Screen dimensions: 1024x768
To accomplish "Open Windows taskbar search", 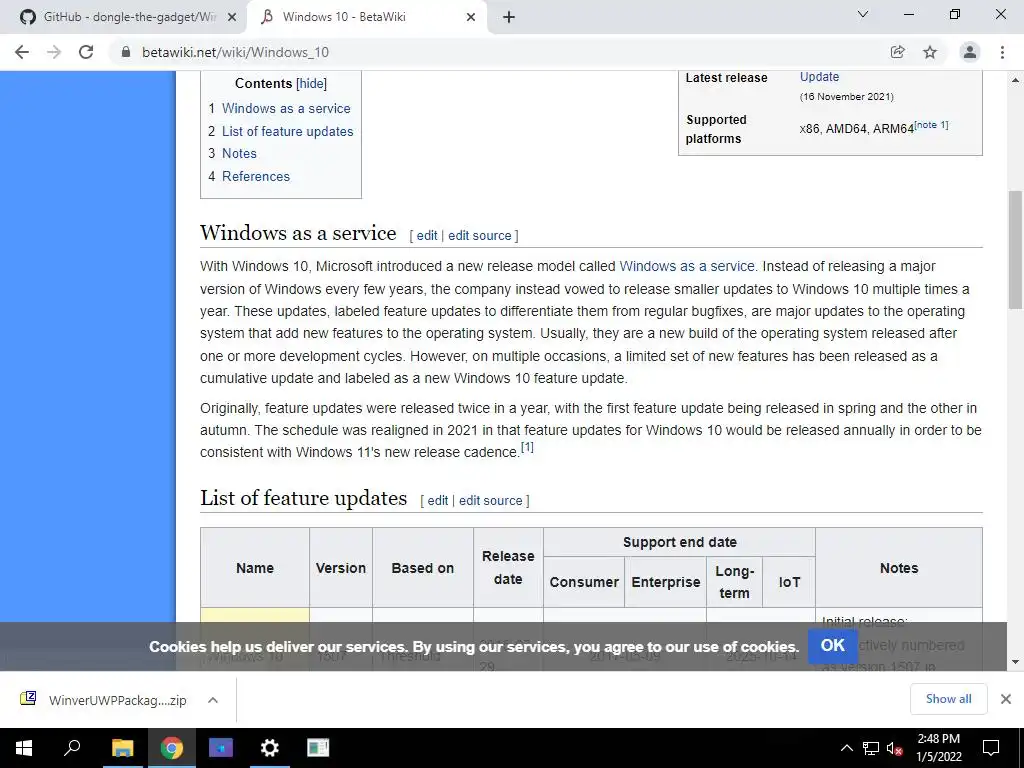I will (x=72, y=748).
